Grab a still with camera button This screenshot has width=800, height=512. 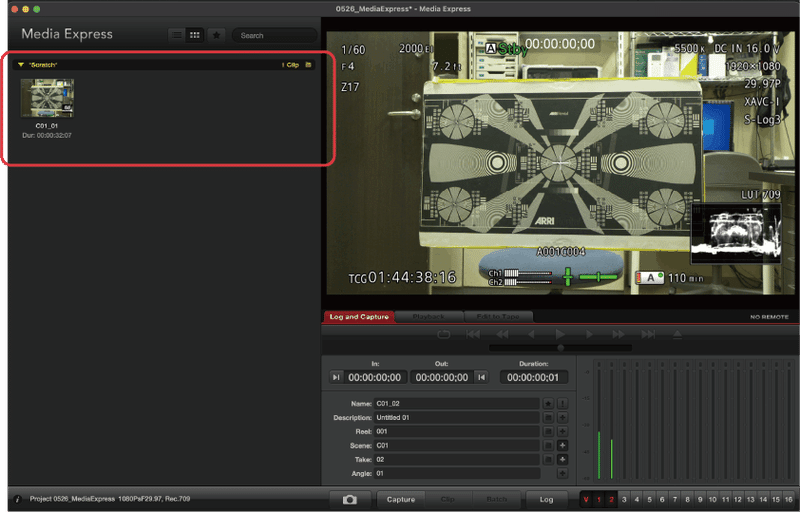pyautogui.click(x=350, y=500)
